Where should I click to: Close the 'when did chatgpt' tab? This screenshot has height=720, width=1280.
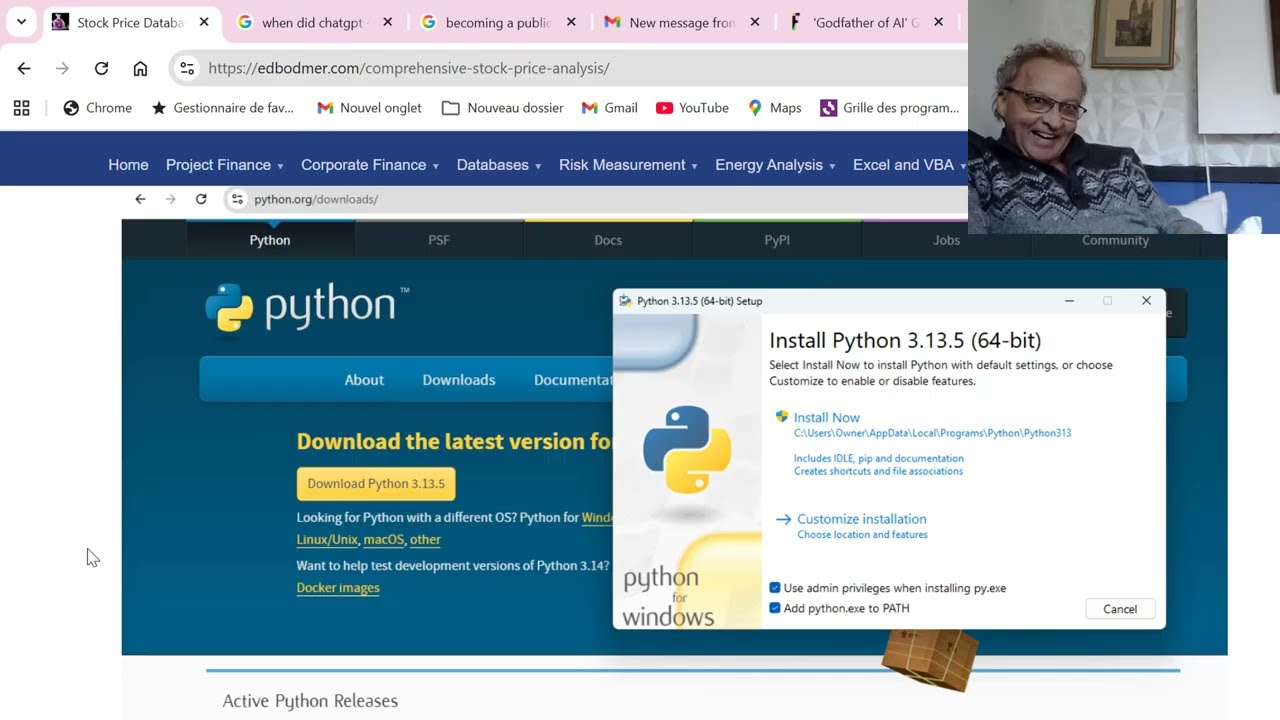pos(388,22)
